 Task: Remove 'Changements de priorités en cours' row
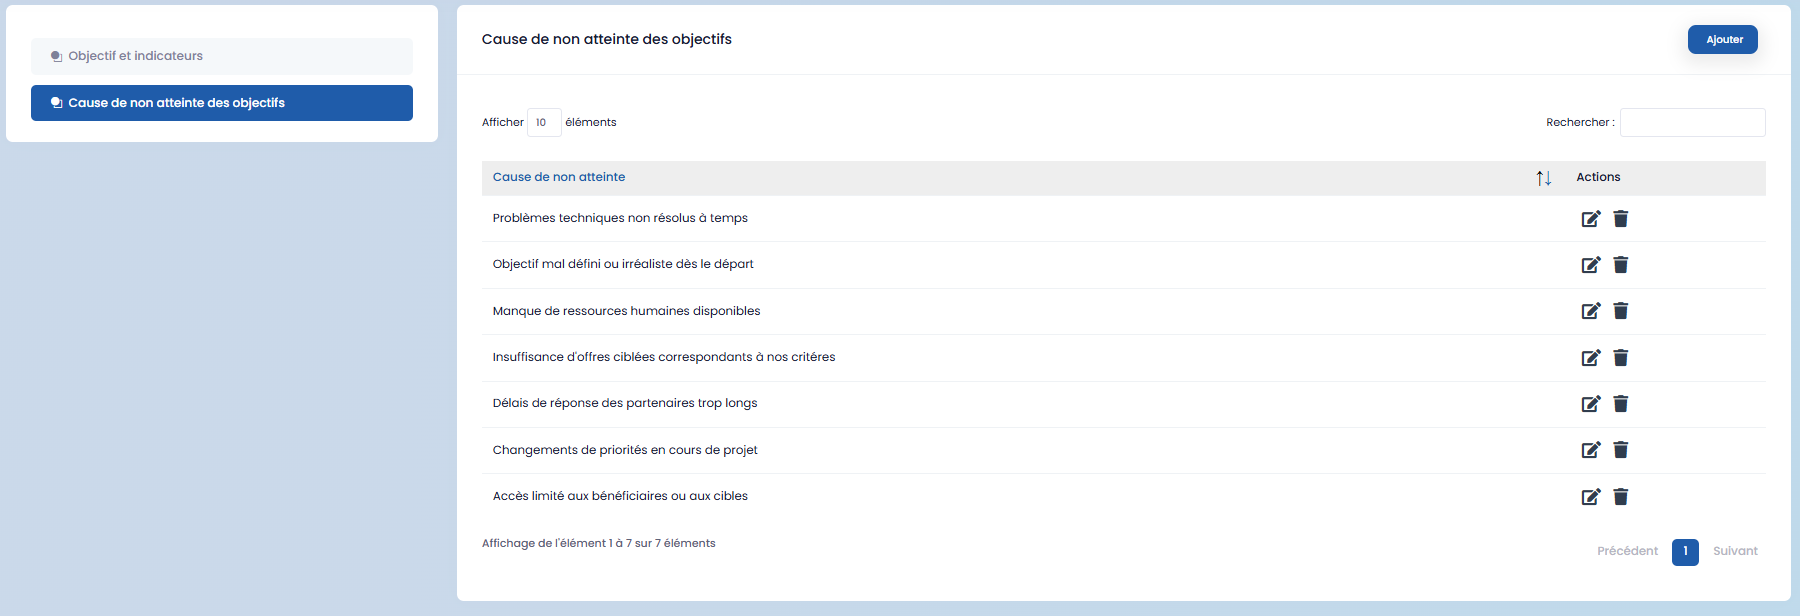pyautogui.click(x=1621, y=450)
